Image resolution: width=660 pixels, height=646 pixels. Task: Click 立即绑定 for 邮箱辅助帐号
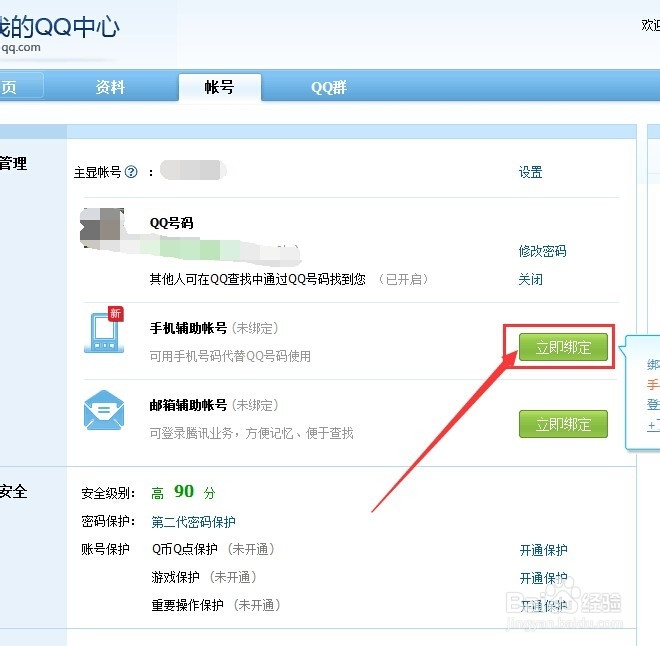click(563, 424)
